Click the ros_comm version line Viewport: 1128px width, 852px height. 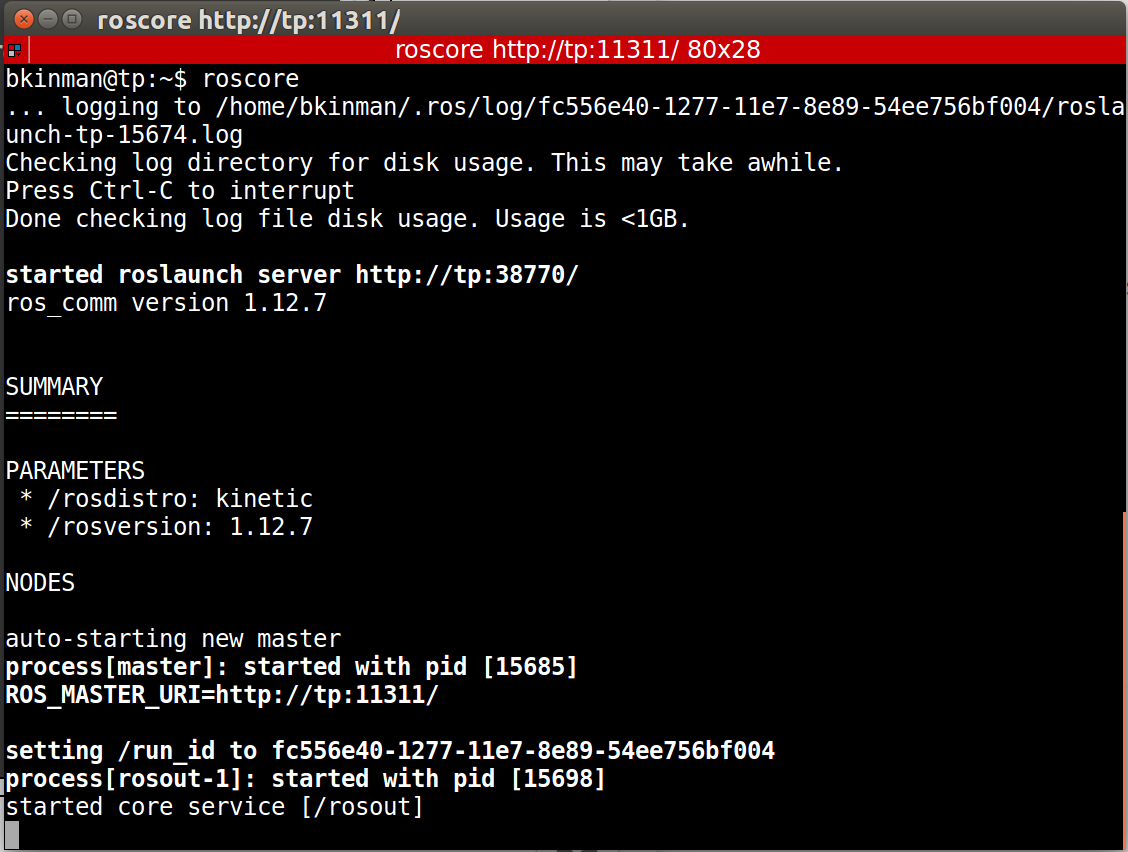point(166,302)
